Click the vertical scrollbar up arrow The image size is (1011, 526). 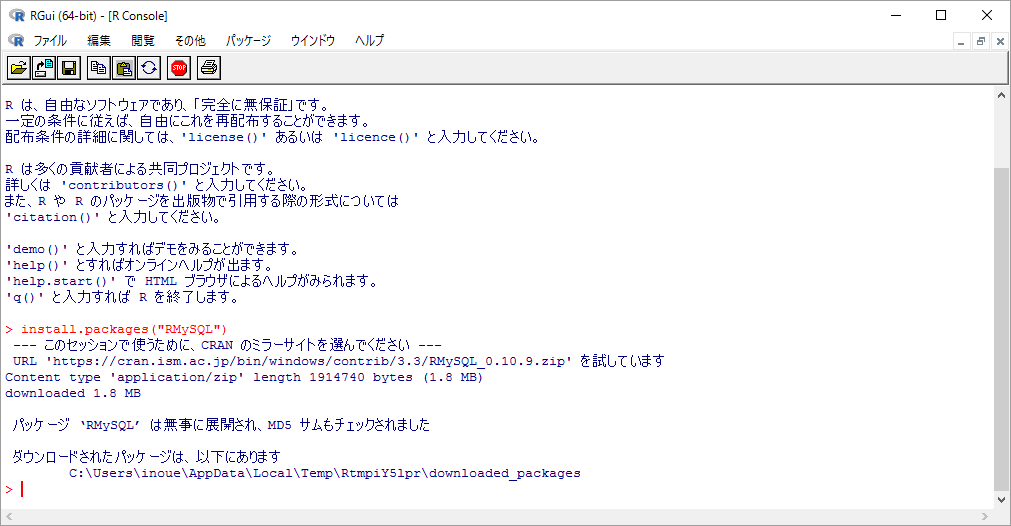coord(1001,95)
